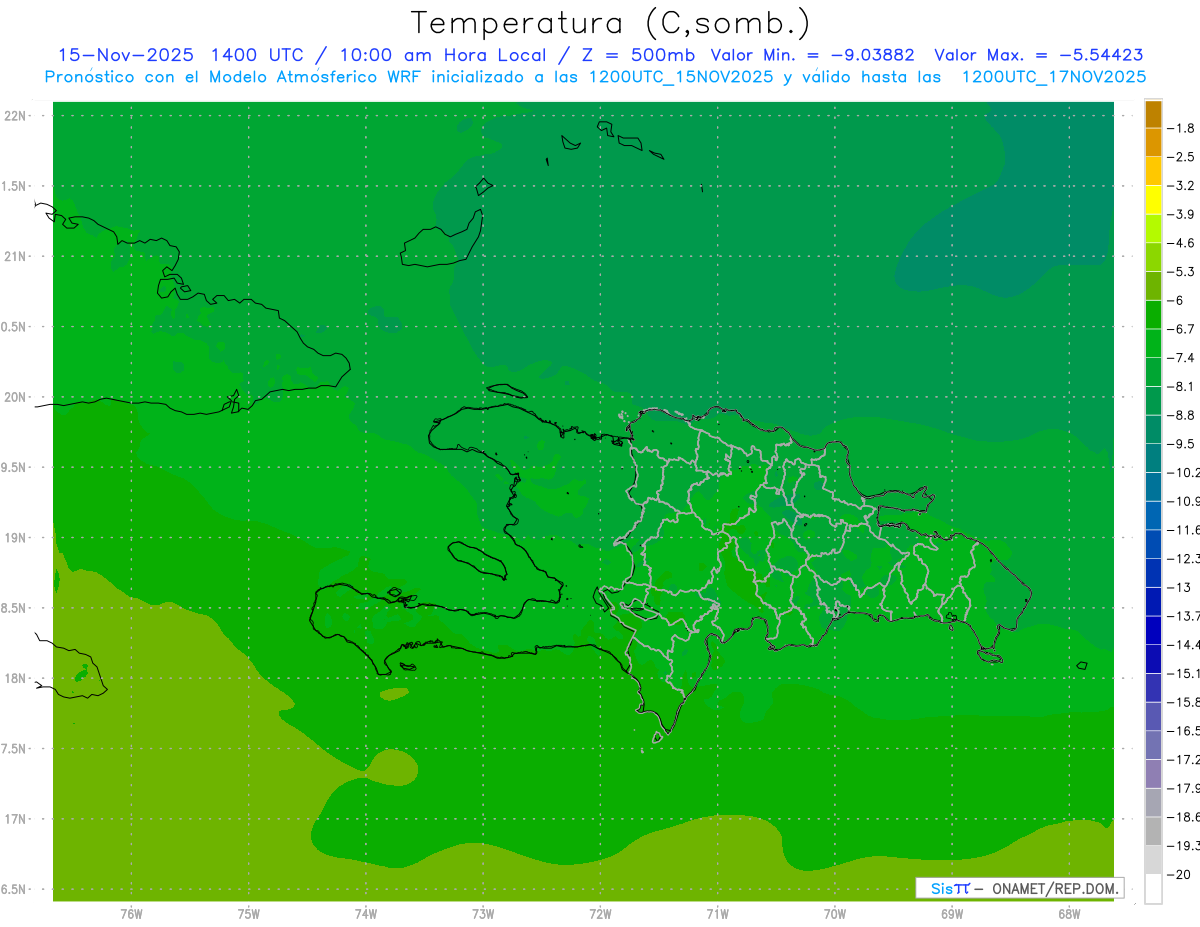Click the '18N' latitude label
The image size is (1200, 927).
coord(14,679)
